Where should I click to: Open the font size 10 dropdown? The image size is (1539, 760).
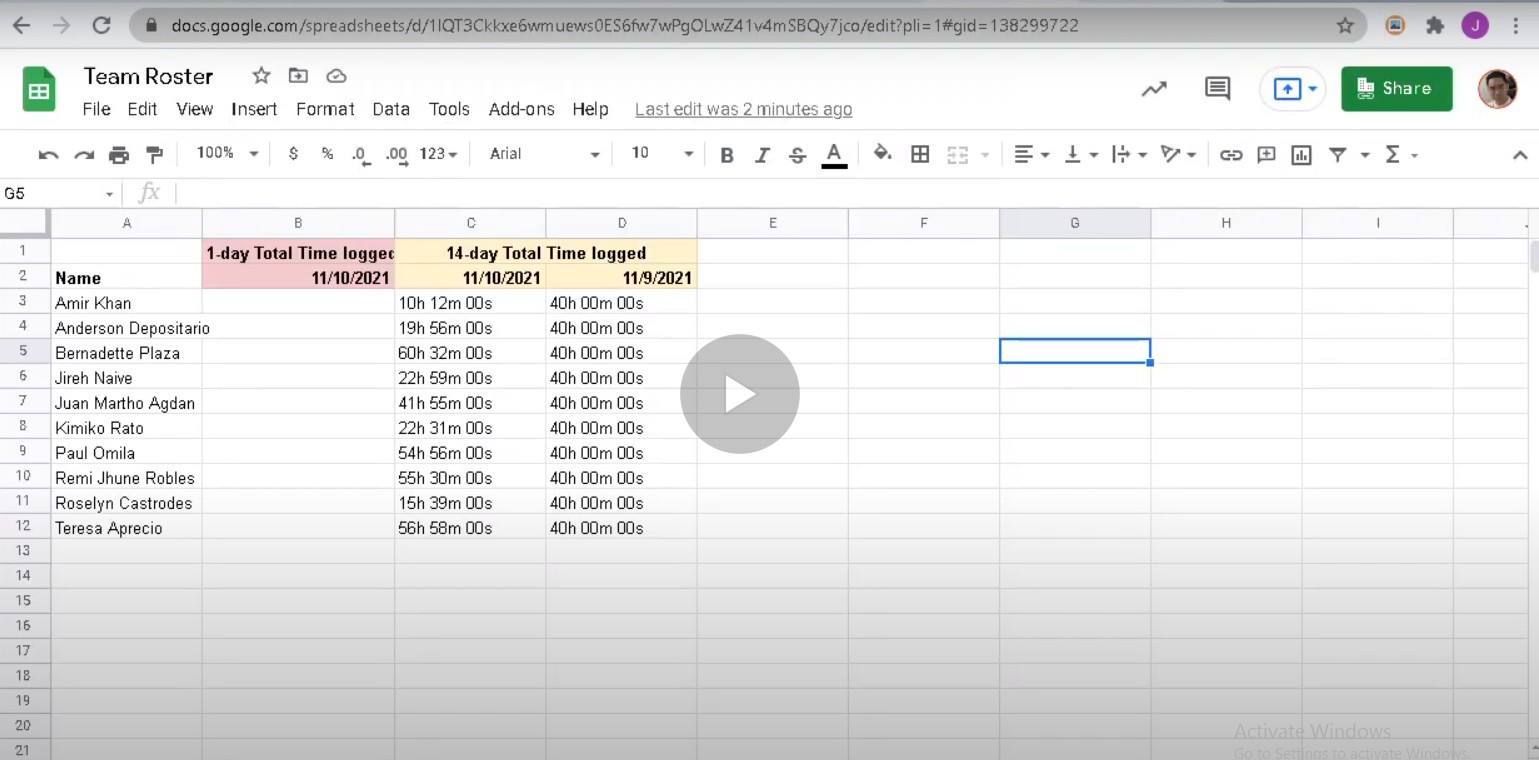click(661, 154)
